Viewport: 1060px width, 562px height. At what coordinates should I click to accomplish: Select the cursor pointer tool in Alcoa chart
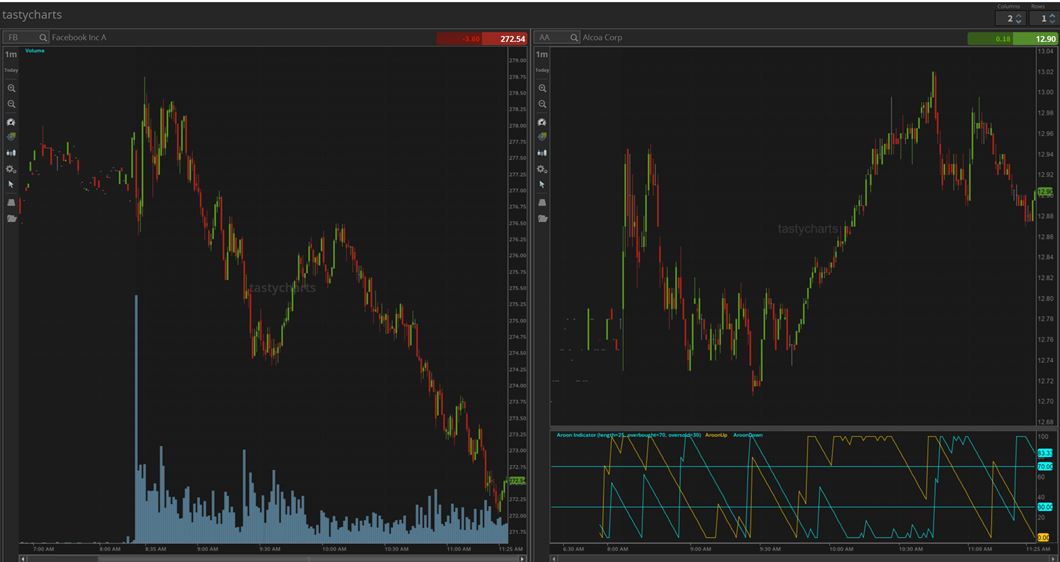click(541, 184)
